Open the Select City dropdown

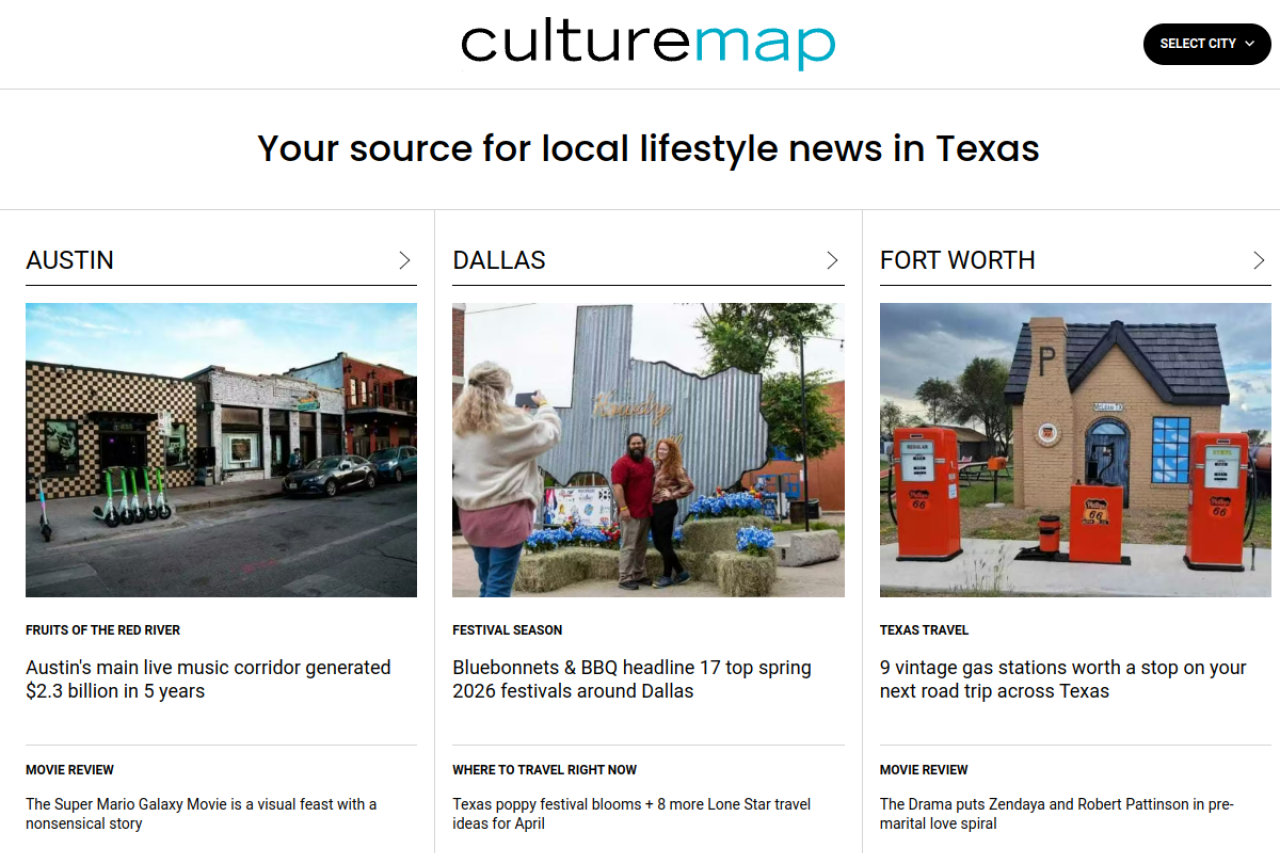[x=1206, y=44]
